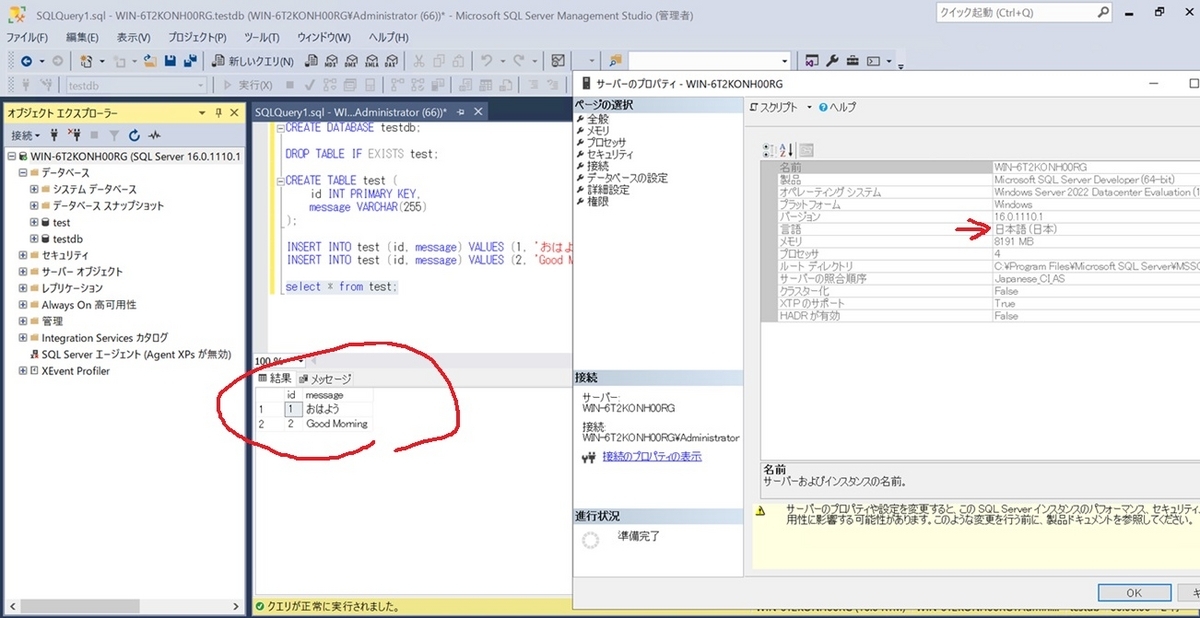Viewport: 1200px width, 618px height.
Task: Click the Save floppy disk icon
Action: pos(170,61)
